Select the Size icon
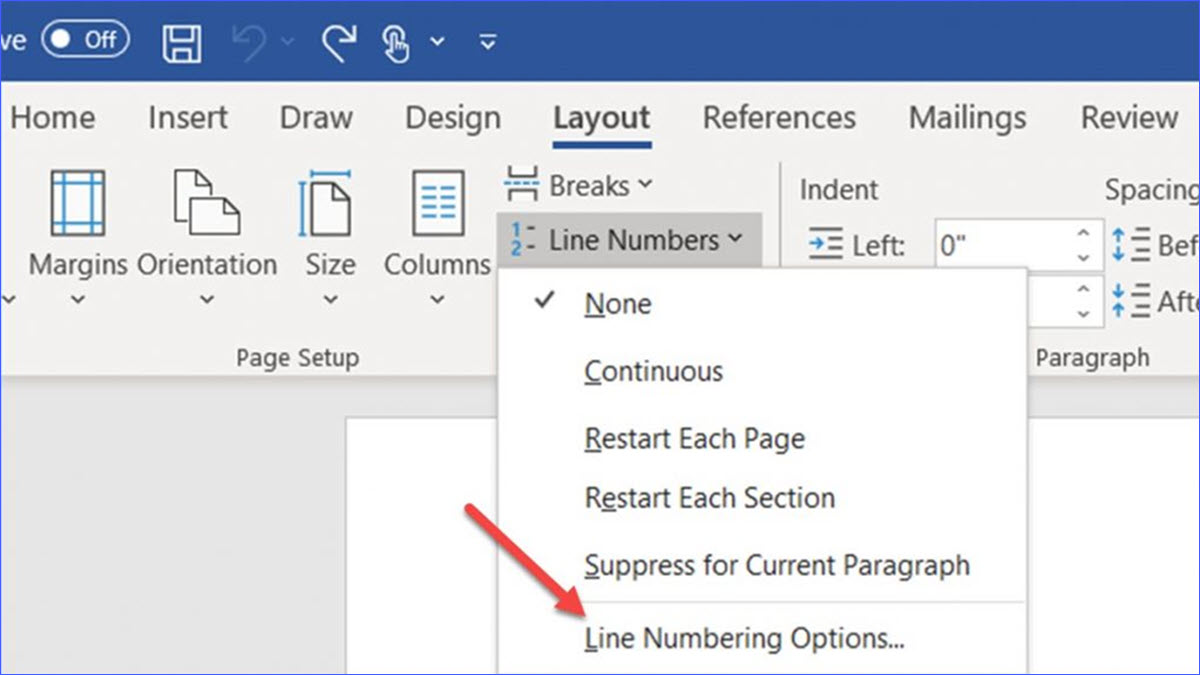The image size is (1200, 675). click(329, 205)
